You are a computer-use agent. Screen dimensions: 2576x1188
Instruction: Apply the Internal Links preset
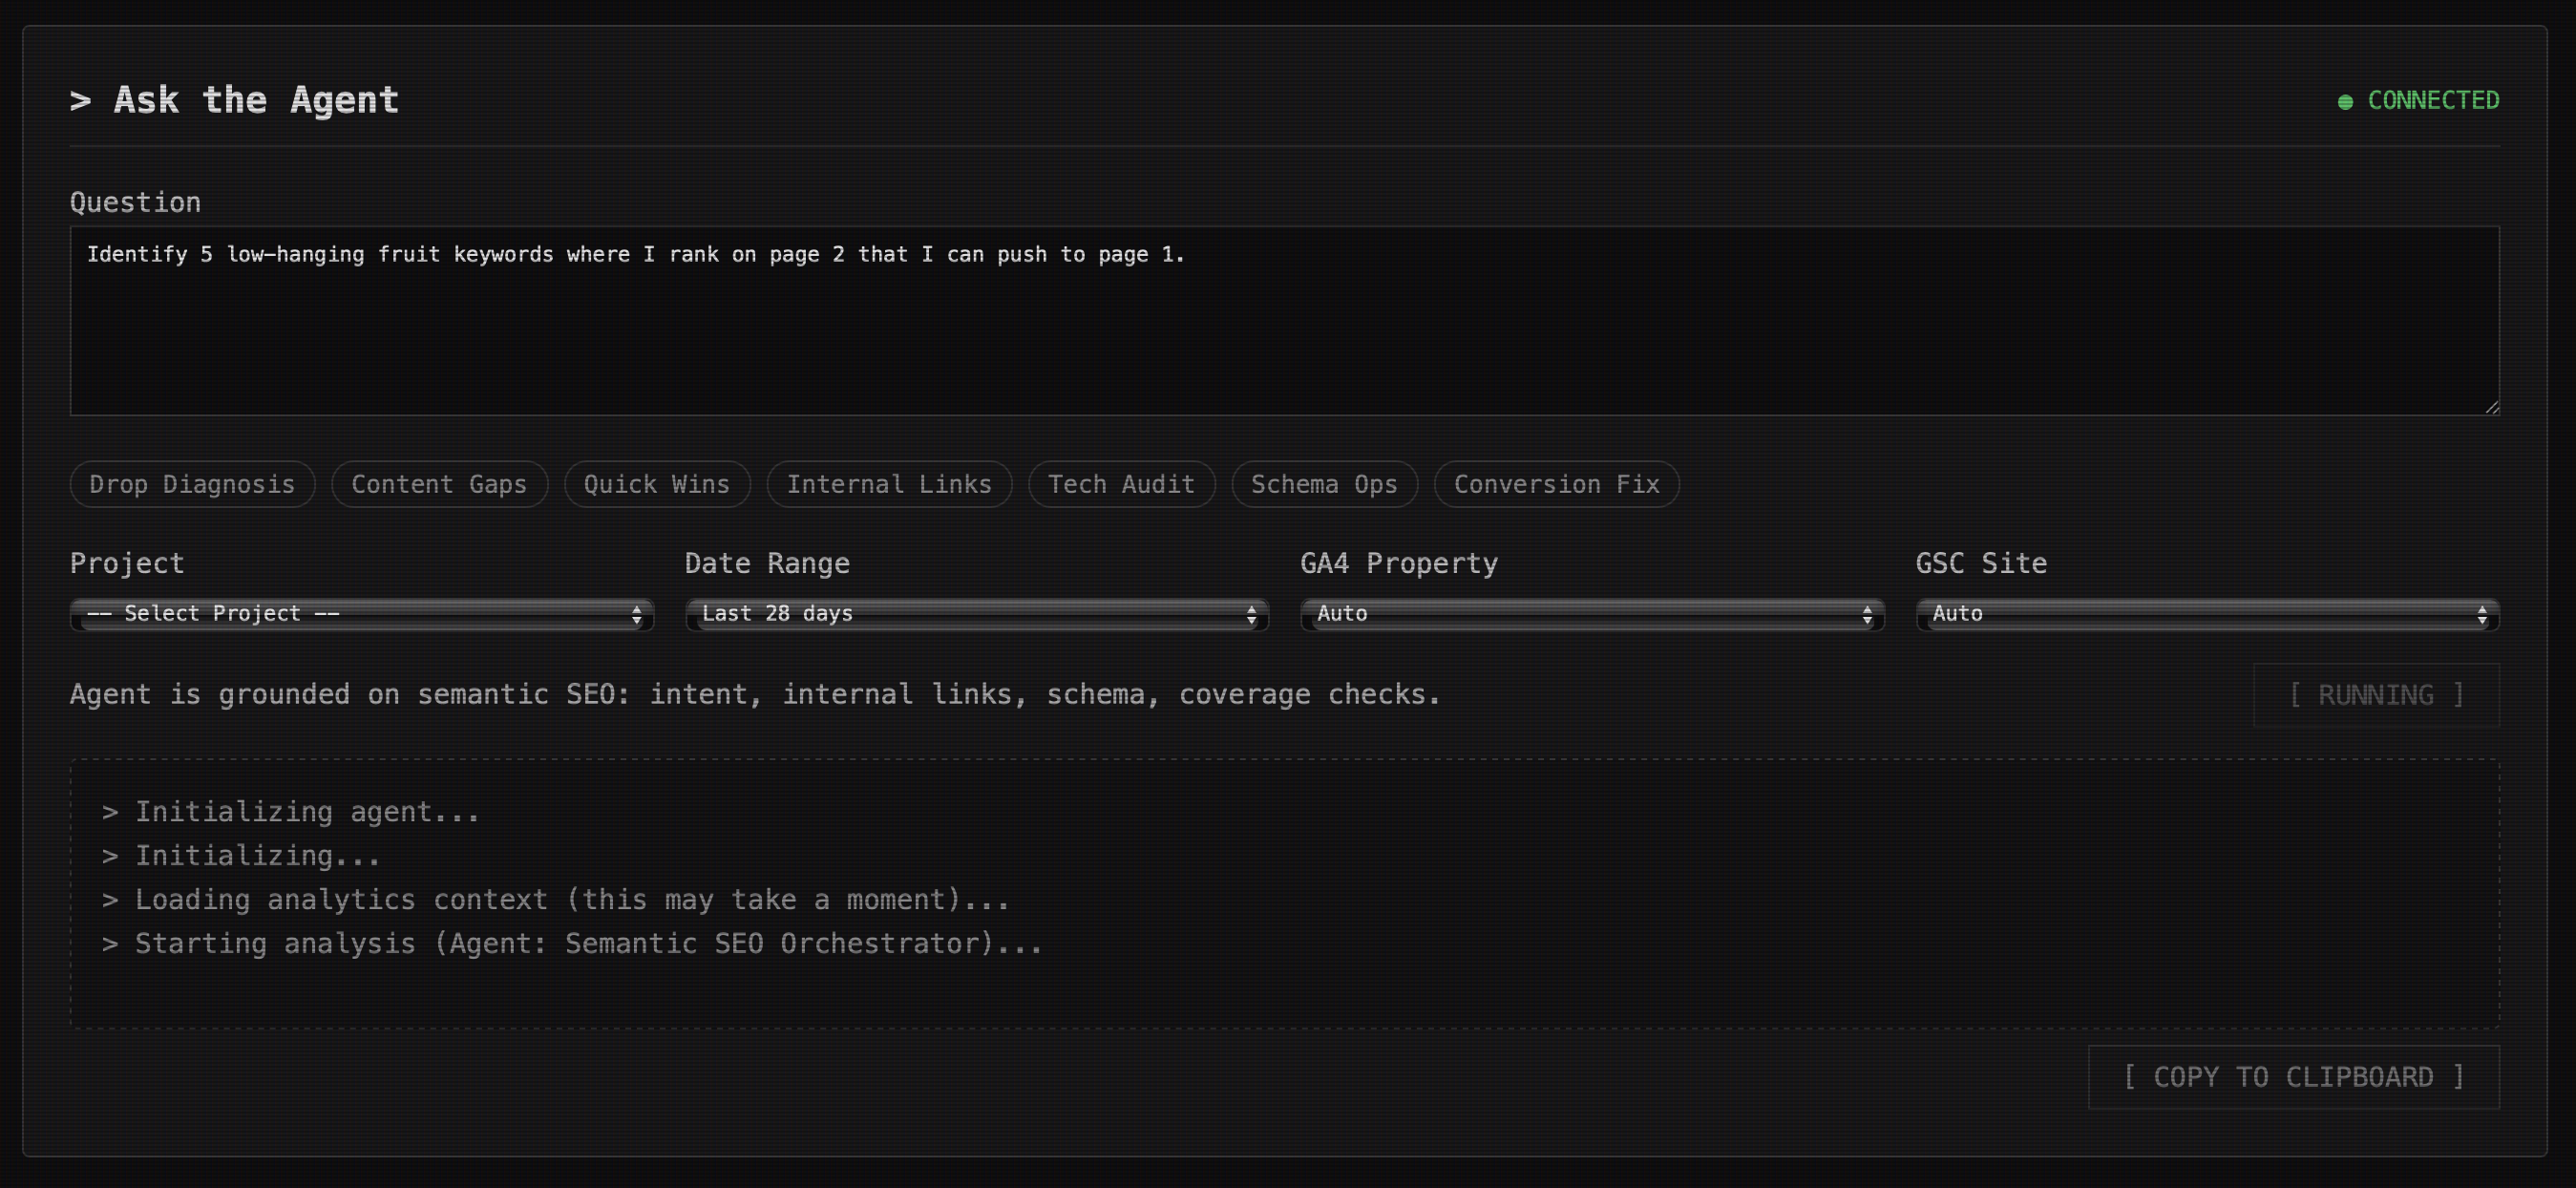click(x=889, y=484)
